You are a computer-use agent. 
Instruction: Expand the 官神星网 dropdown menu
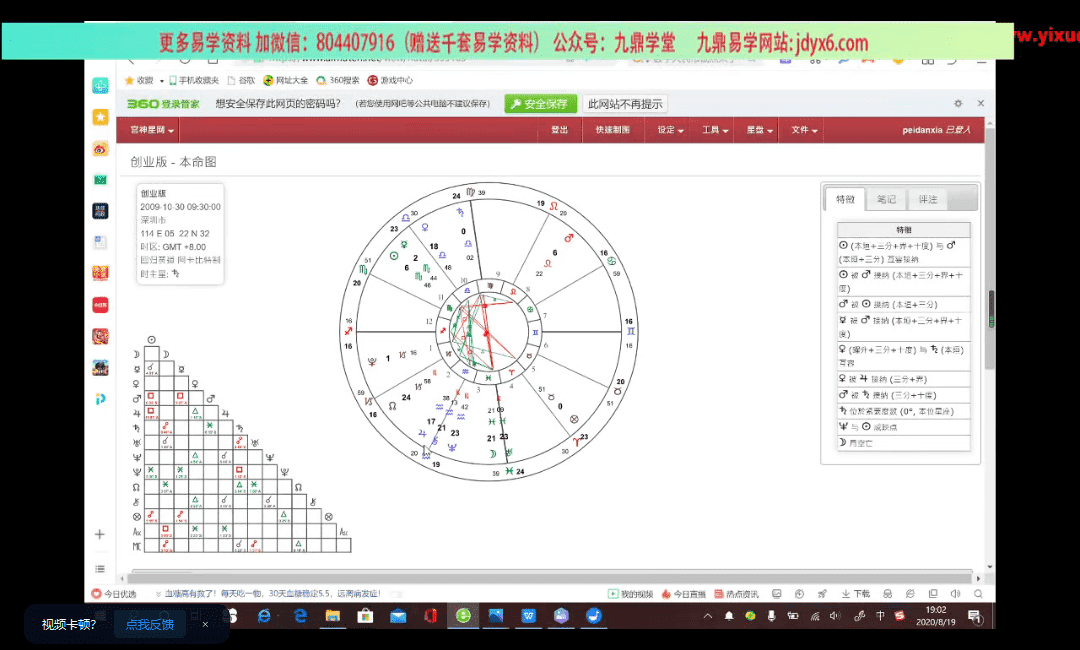152,130
